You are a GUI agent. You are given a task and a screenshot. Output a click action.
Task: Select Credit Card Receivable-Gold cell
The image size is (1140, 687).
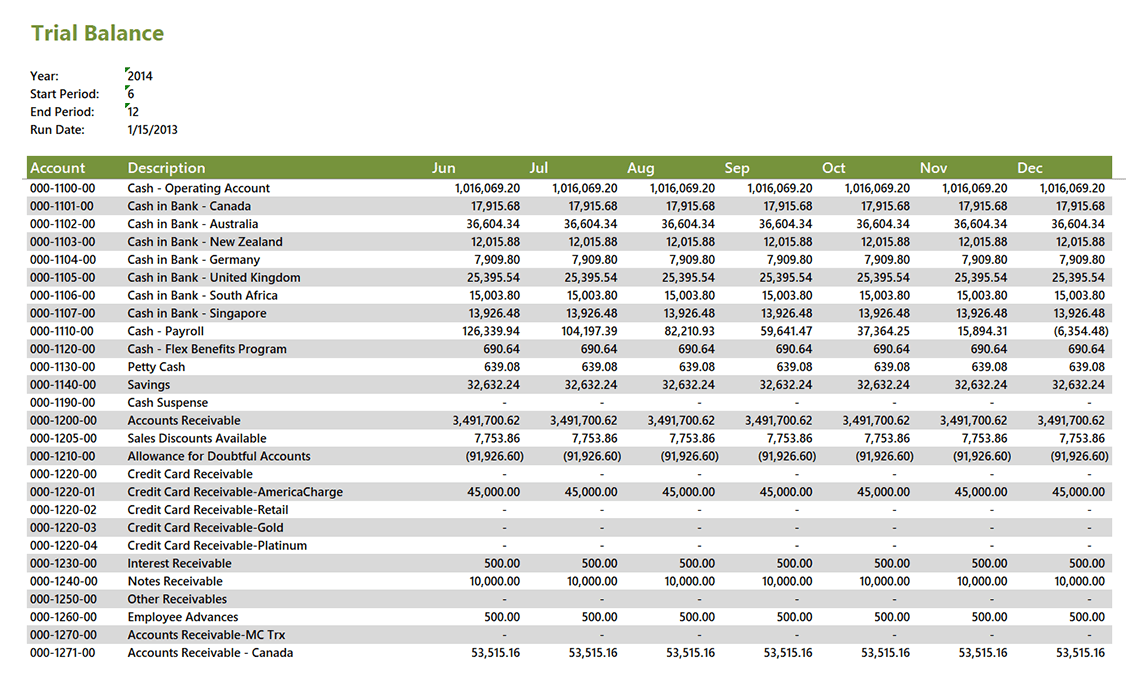click(206, 528)
